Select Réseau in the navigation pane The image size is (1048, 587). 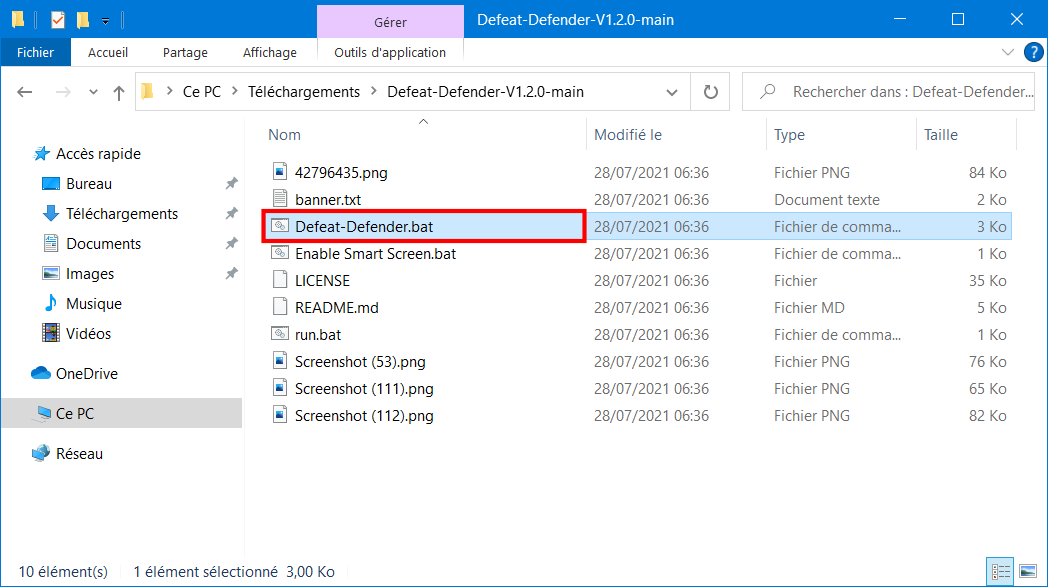point(79,454)
